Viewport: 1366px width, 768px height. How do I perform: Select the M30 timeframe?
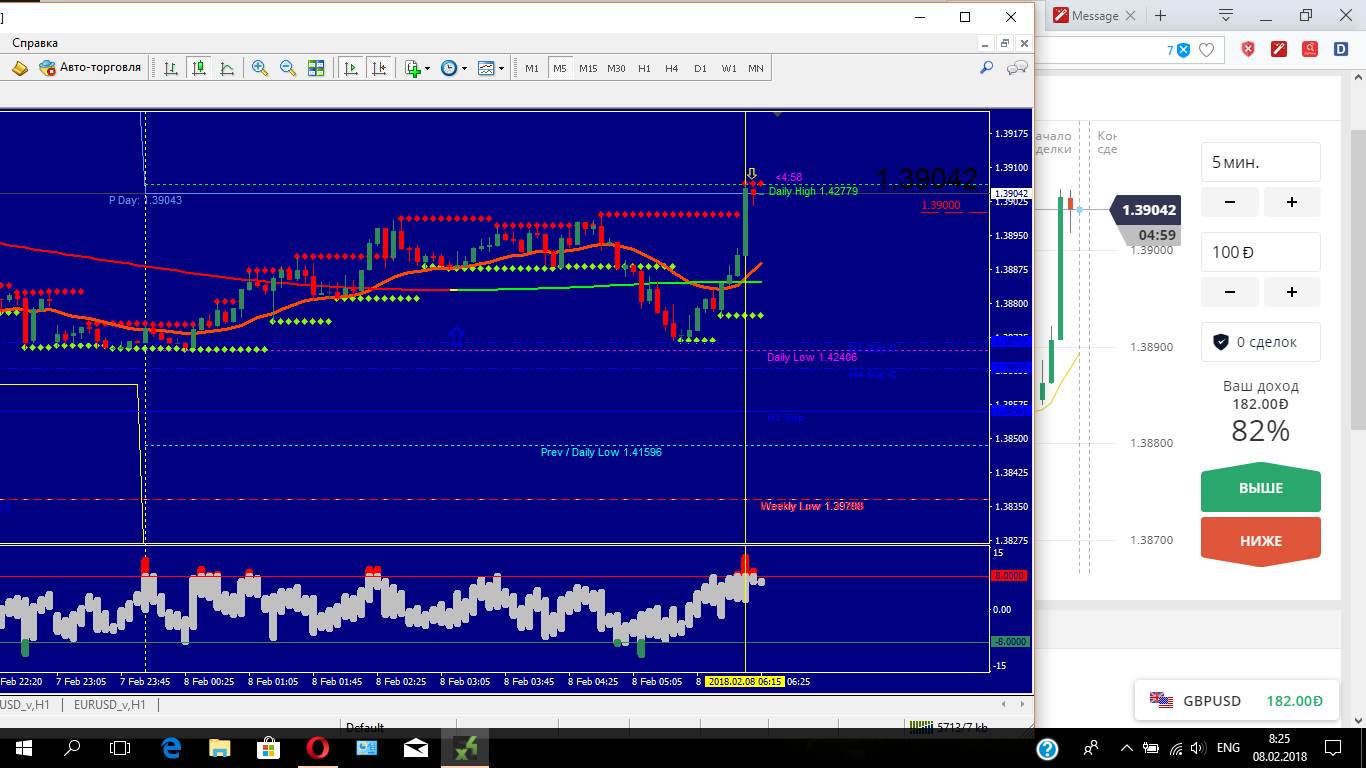coord(616,68)
